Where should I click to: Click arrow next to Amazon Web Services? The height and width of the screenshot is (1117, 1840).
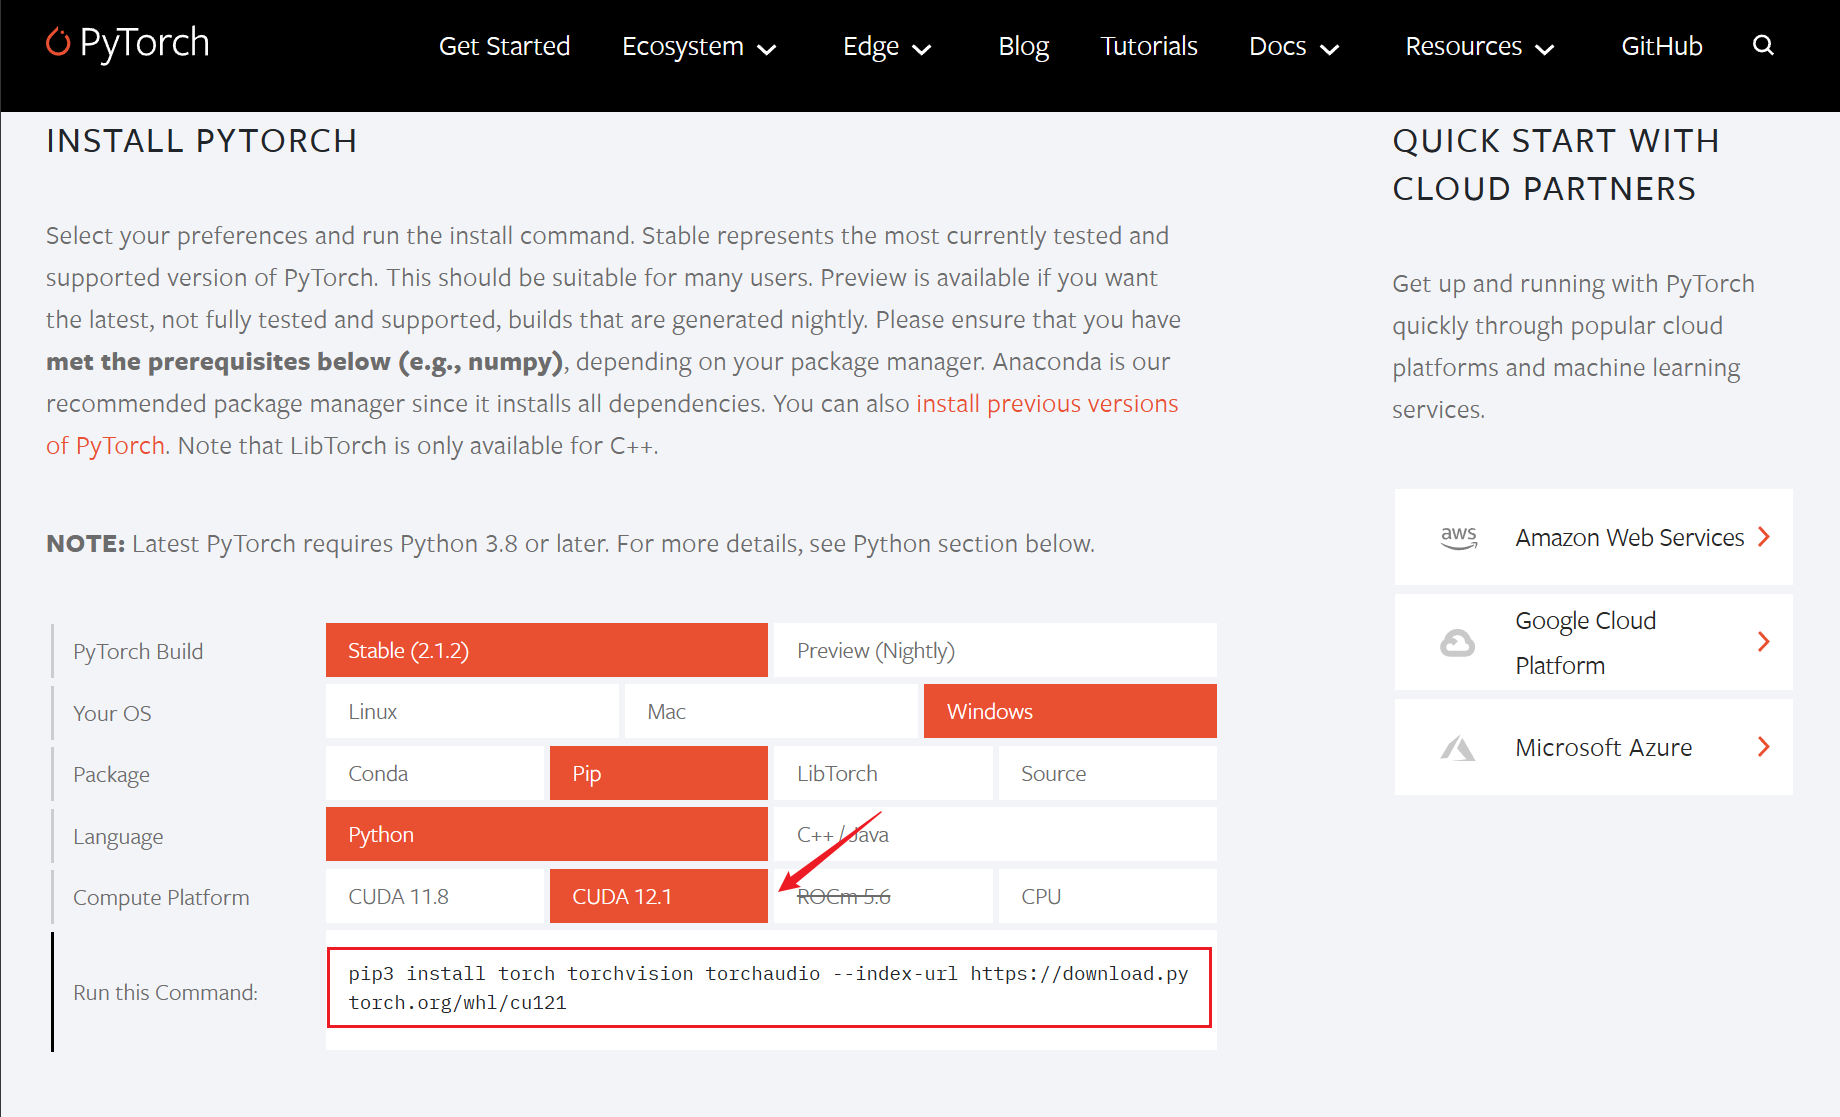[x=1764, y=537]
